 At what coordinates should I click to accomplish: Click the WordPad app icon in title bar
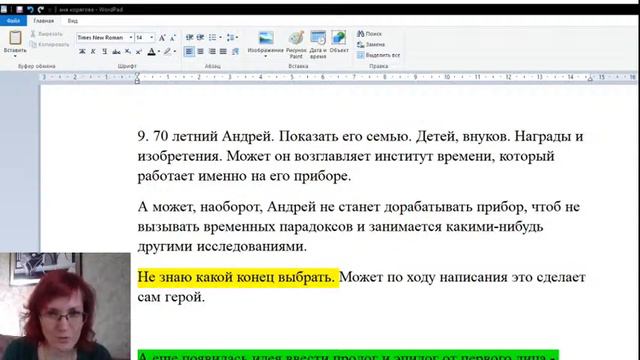(4, 9)
